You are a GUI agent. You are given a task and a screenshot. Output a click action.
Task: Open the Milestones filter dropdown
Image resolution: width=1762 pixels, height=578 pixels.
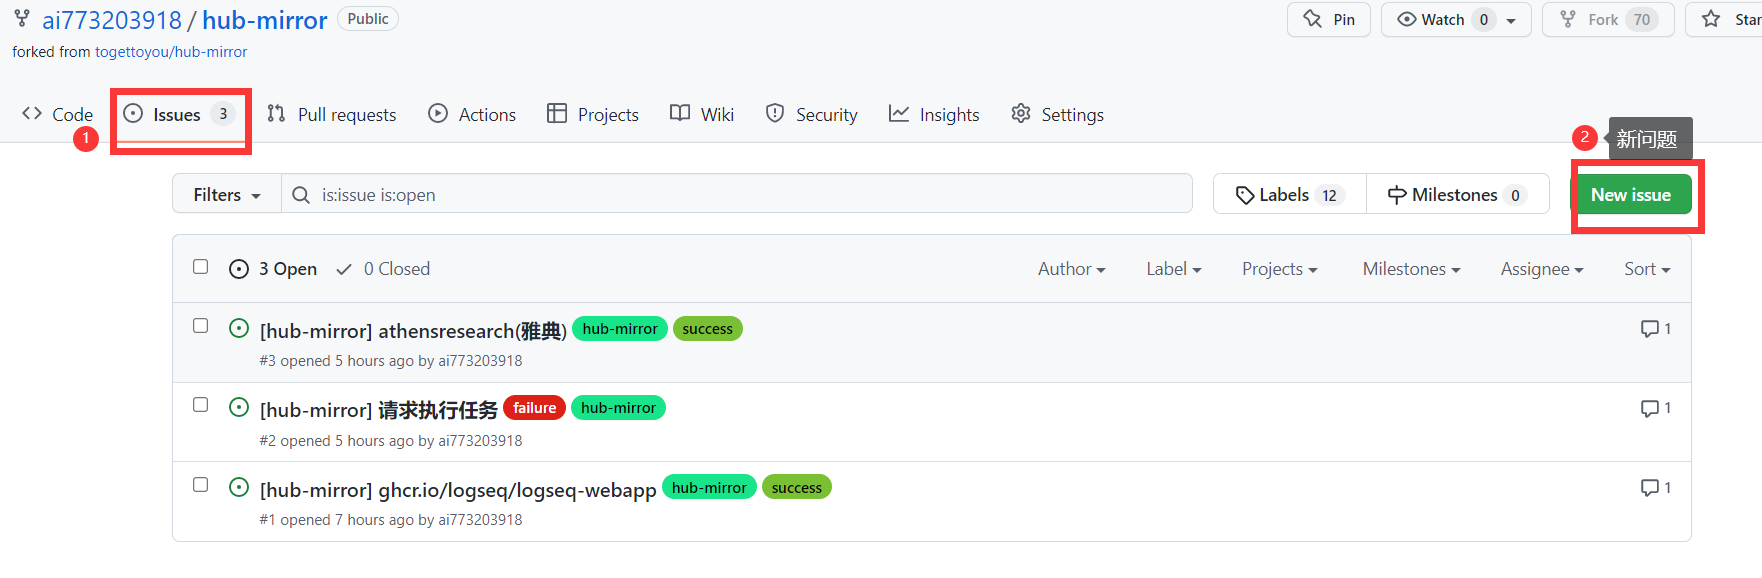click(1411, 269)
